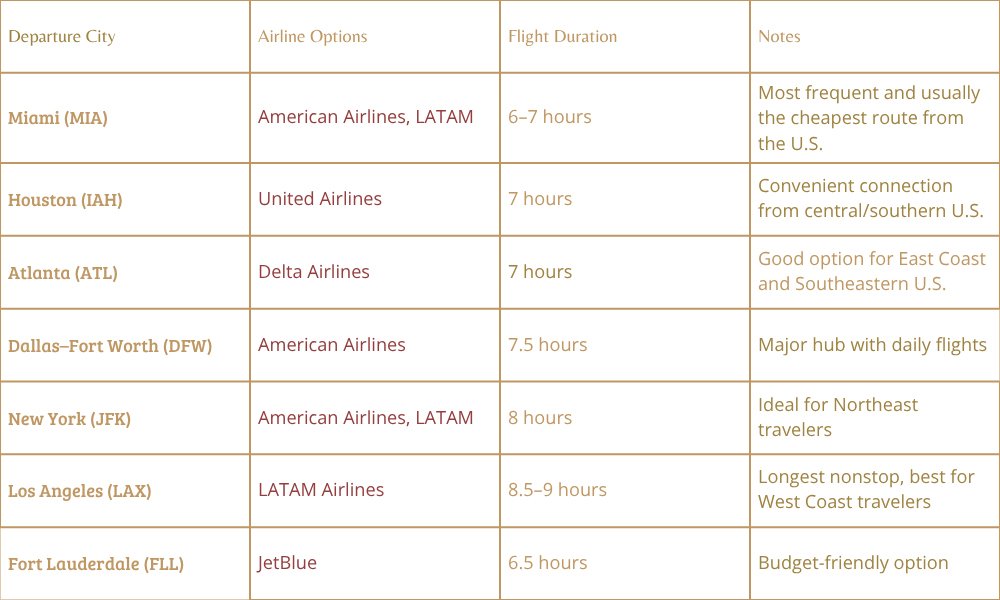Click the Delta Airlines cell
This screenshot has height=600, width=1000.
(x=314, y=272)
